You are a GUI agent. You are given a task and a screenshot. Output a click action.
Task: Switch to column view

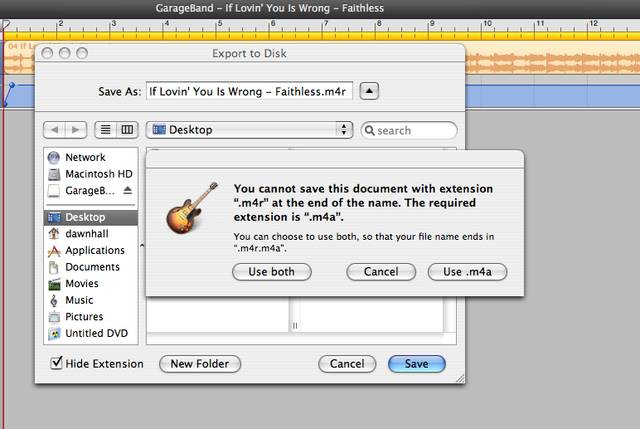(x=127, y=130)
